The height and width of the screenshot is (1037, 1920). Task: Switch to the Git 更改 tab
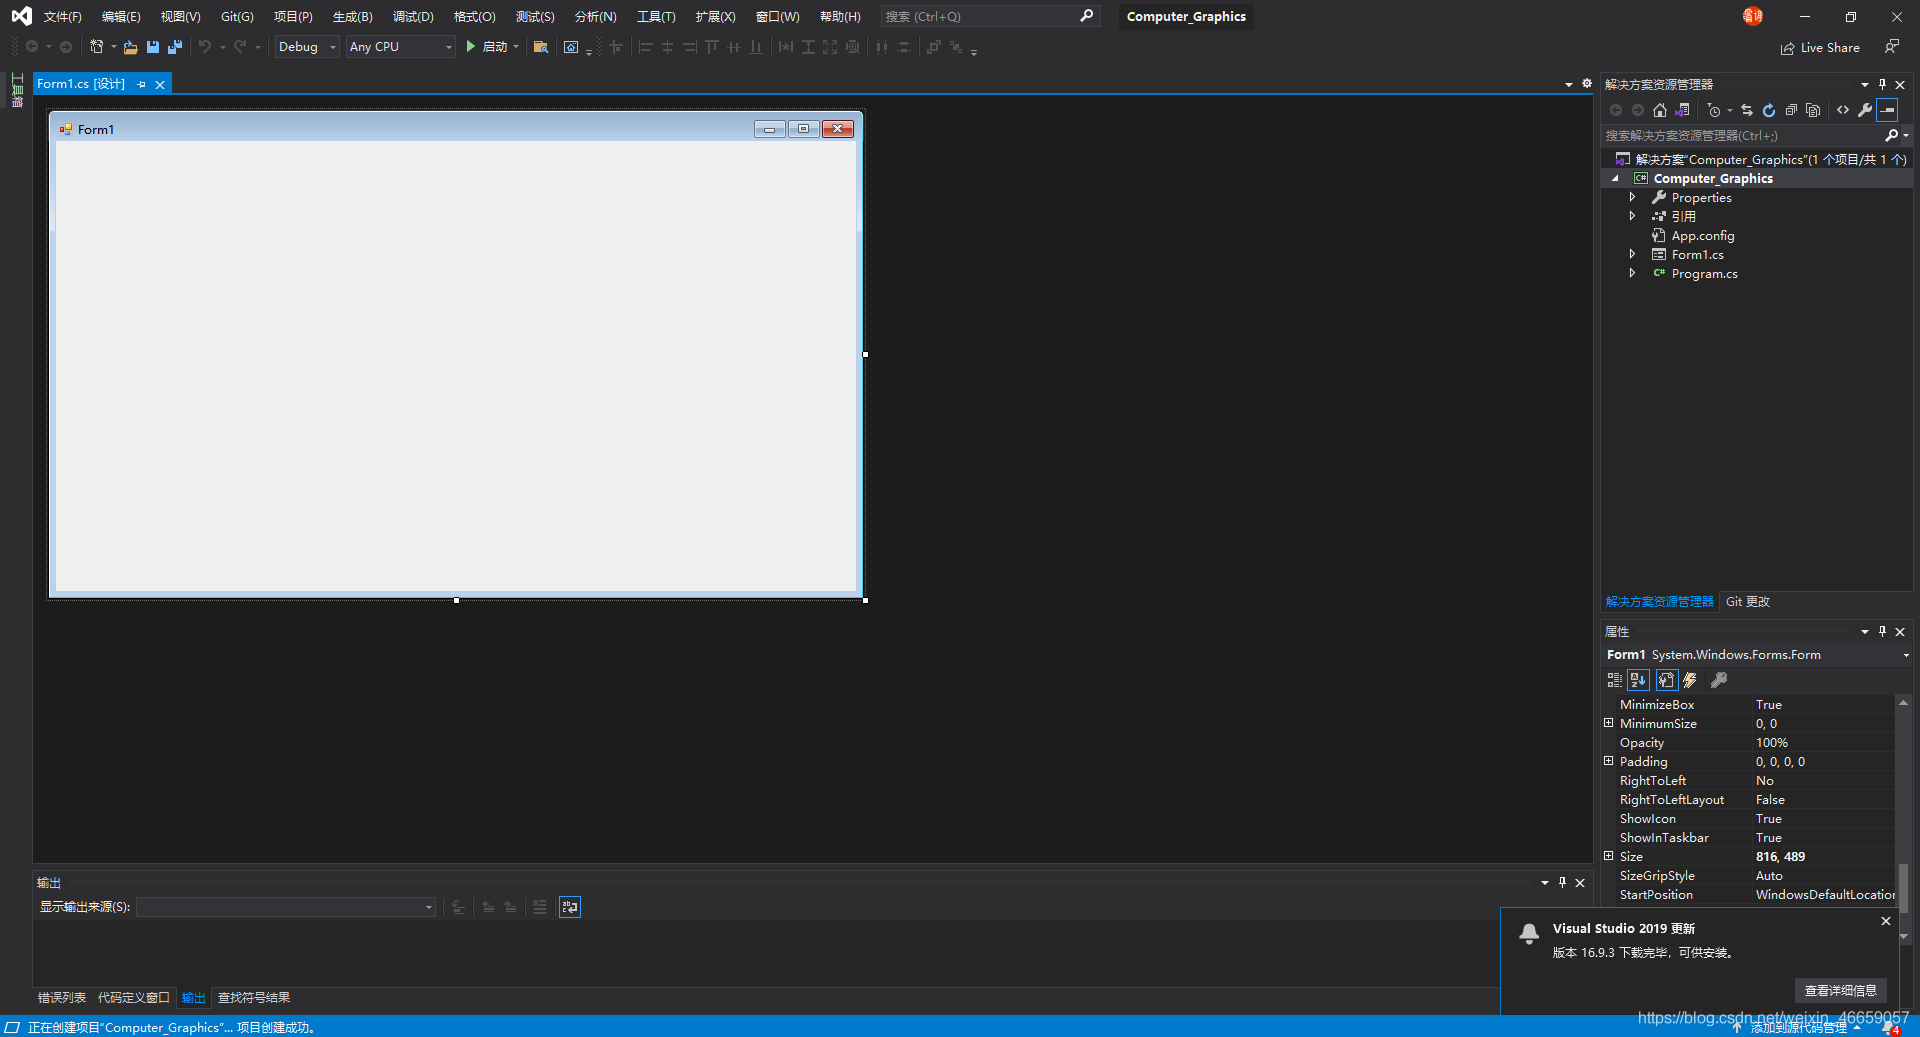[1748, 602]
